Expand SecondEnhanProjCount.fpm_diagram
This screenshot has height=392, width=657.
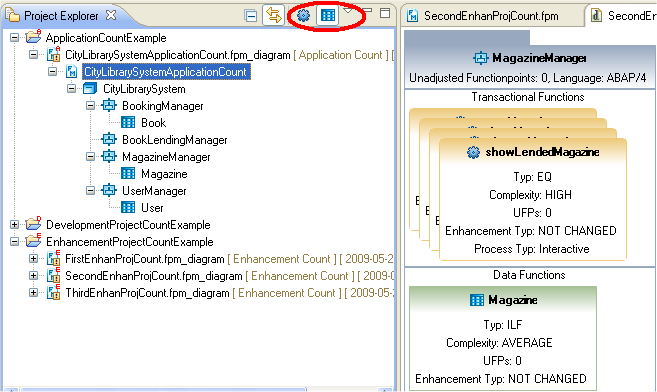(x=34, y=276)
